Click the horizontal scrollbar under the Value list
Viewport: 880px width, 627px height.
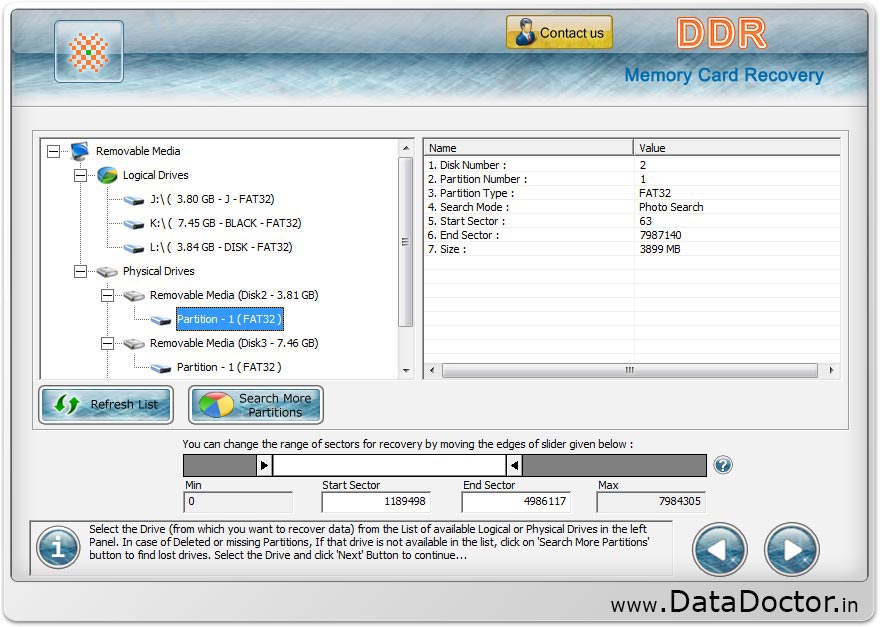630,370
